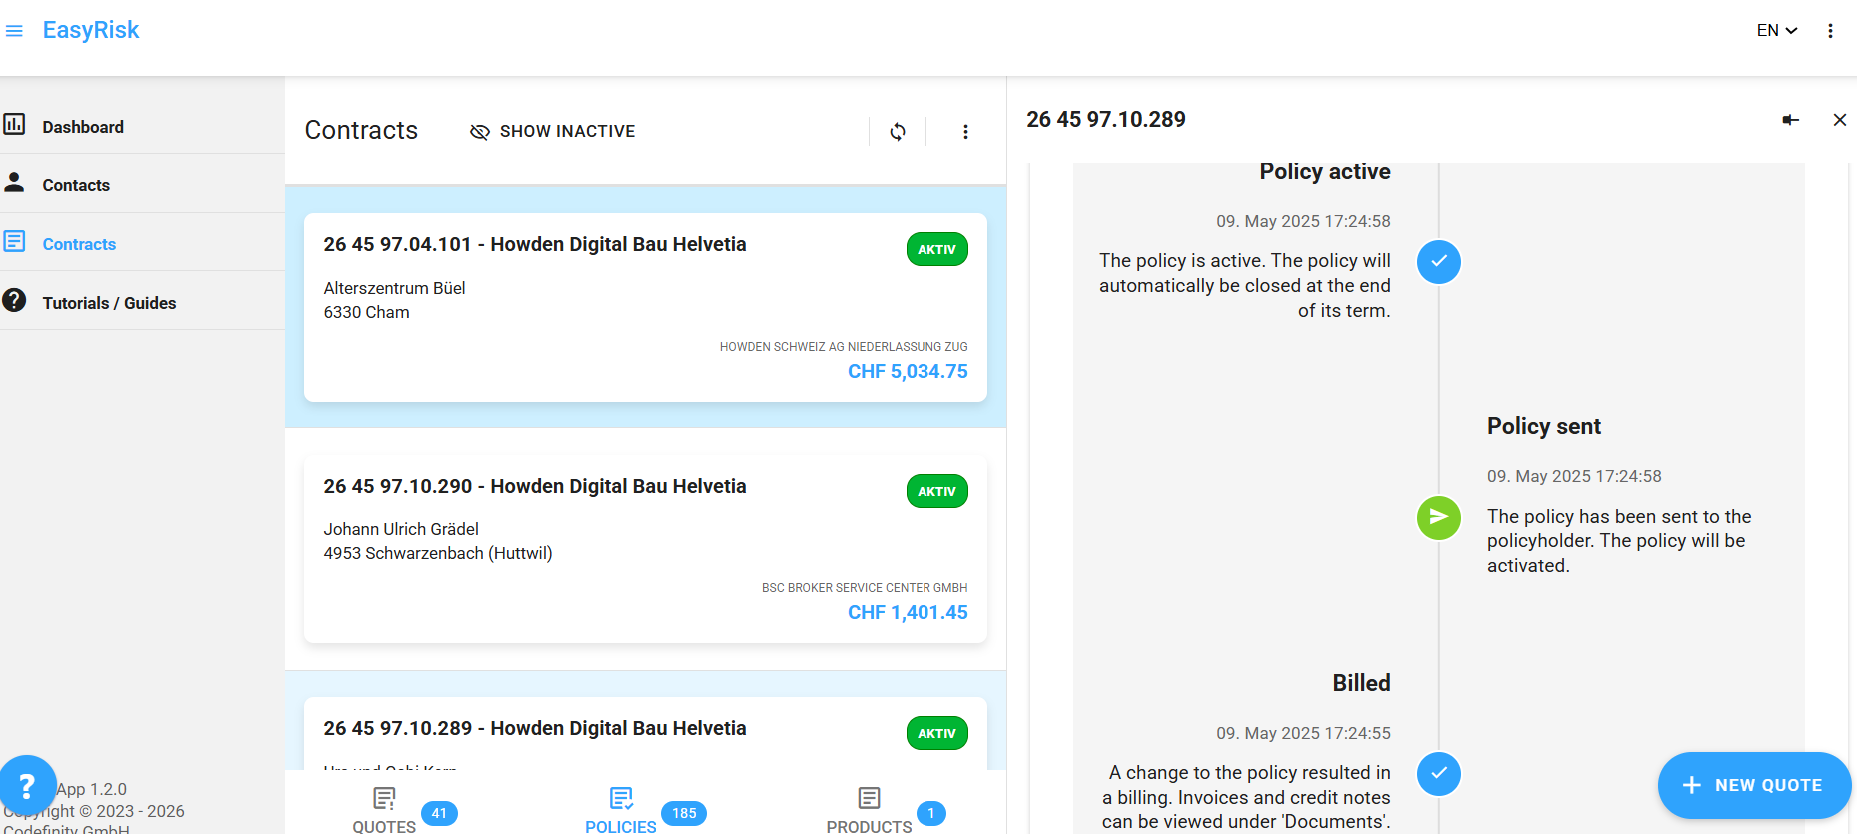1857x834 pixels.
Task: Create a New Quote
Action: click(x=1754, y=785)
